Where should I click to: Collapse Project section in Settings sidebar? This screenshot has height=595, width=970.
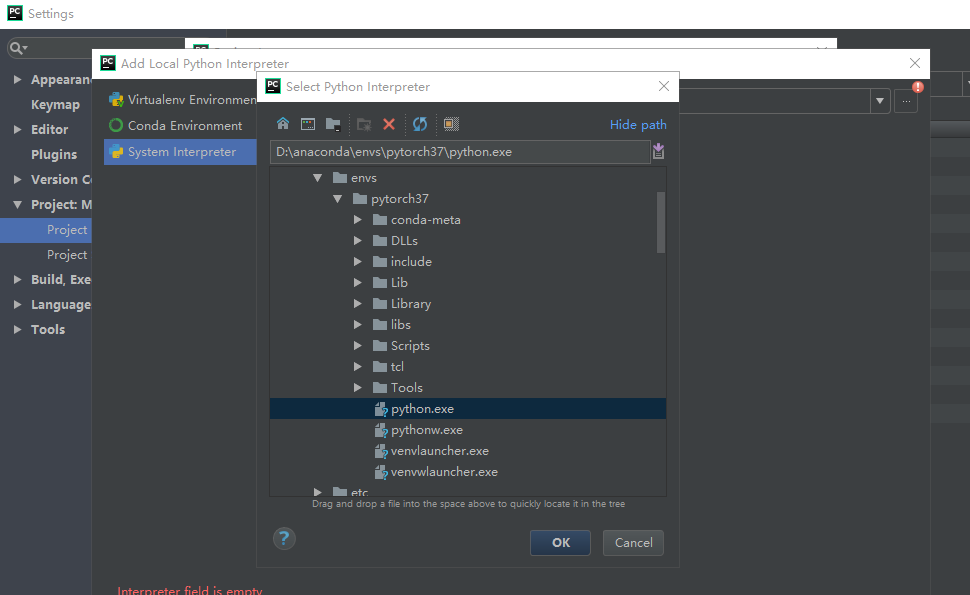pos(17,205)
